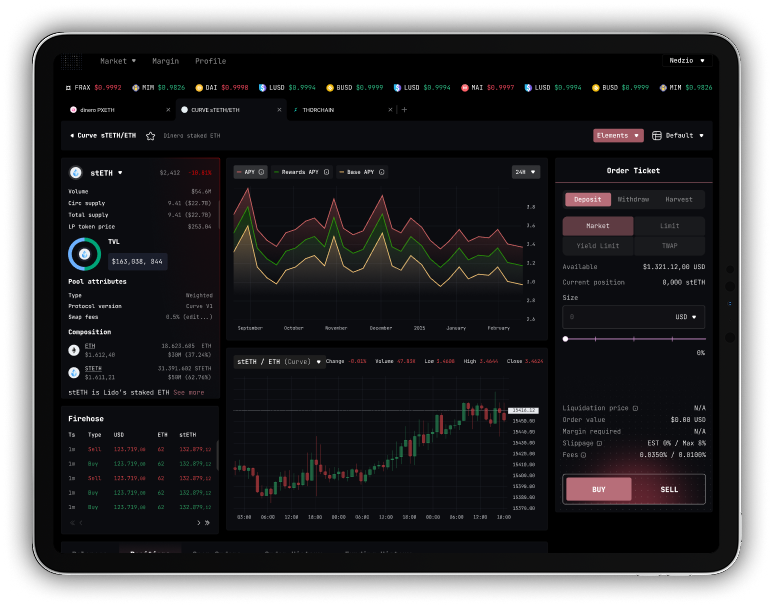Toggle the Rewards APY chart series
The image size is (770, 605).
[x=302, y=172]
